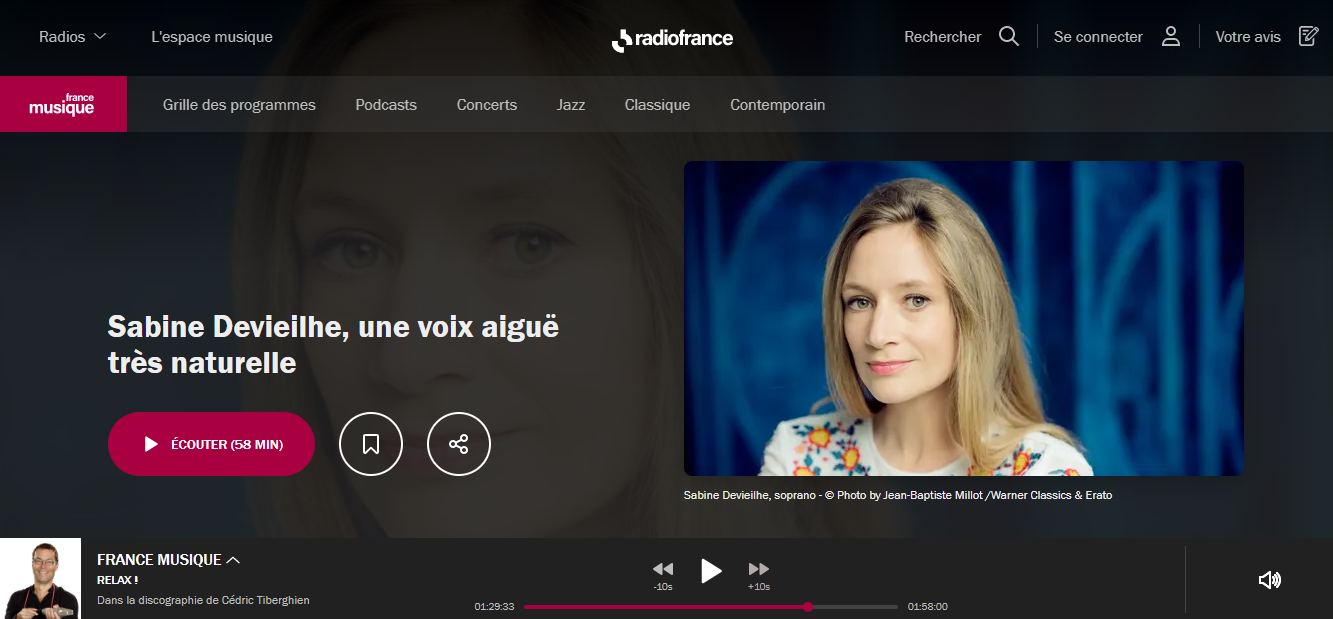This screenshot has height=619, width=1333.
Task: Open L'espace musique link
Action: point(212,37)
